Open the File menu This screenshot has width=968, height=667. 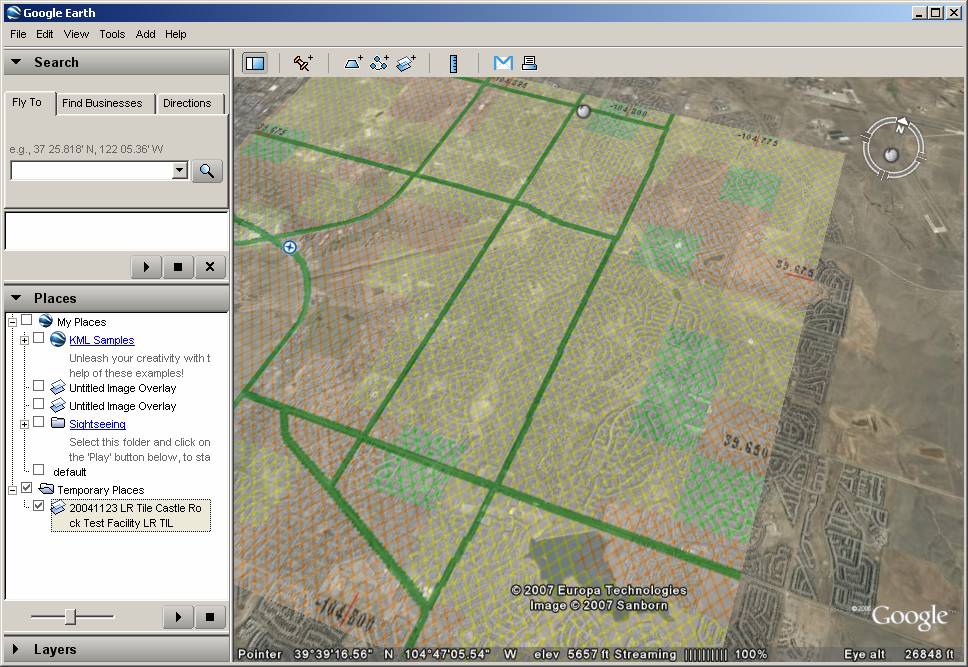point(18,34)
